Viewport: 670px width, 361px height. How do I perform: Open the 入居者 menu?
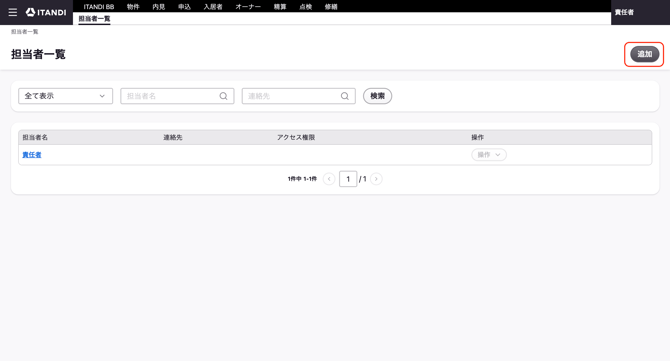[x=213, y=7]
